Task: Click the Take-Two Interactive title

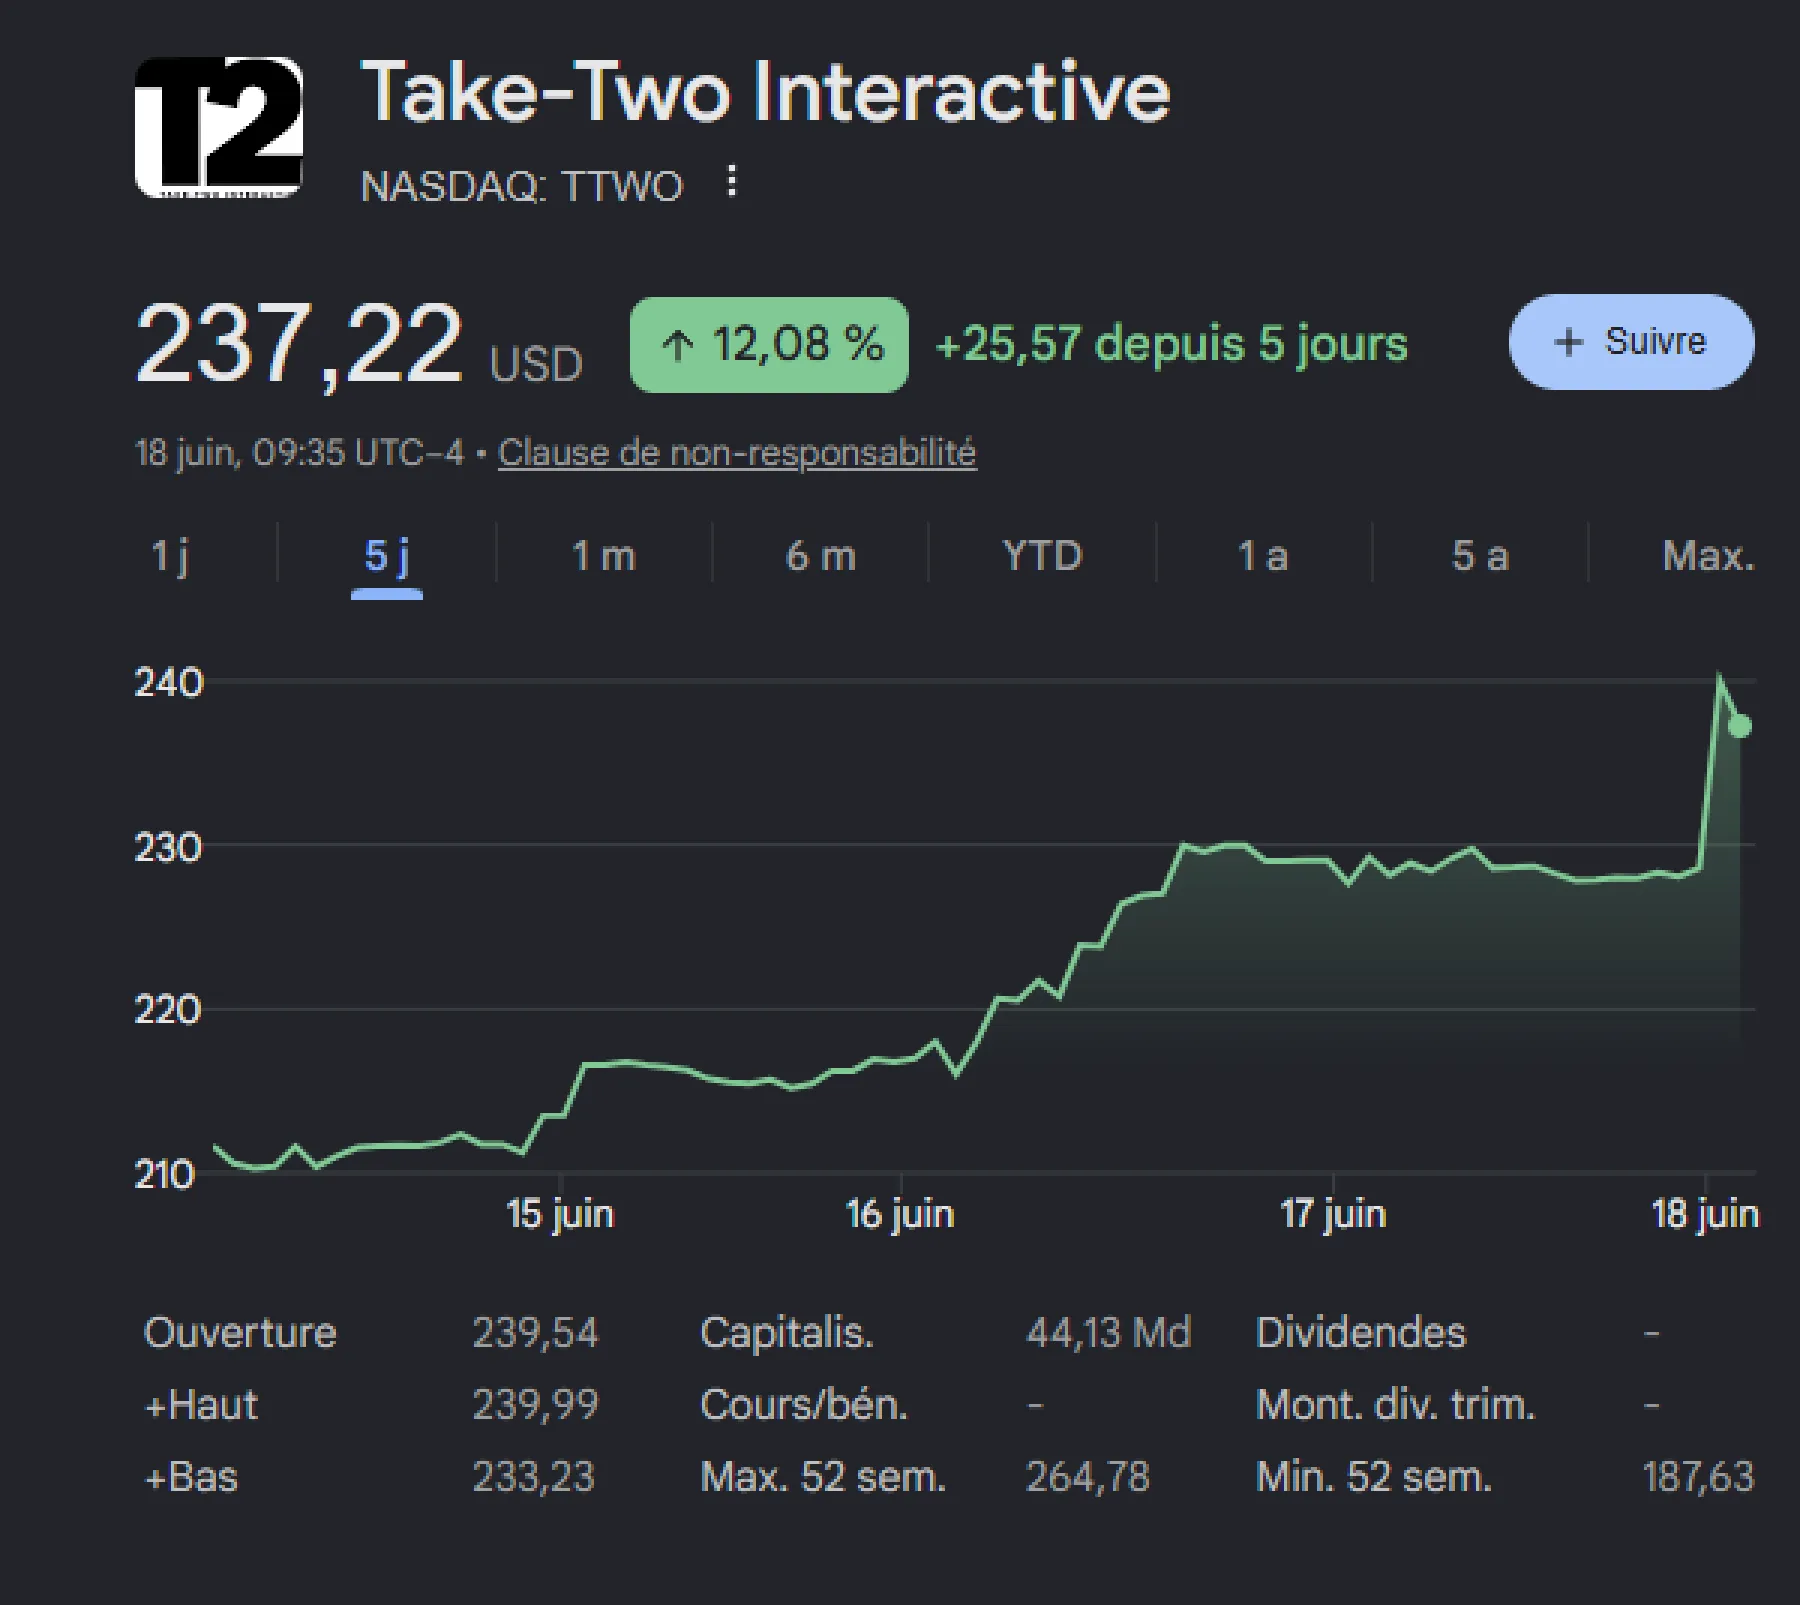Action: pyautogui.click(x=765, y=92)
